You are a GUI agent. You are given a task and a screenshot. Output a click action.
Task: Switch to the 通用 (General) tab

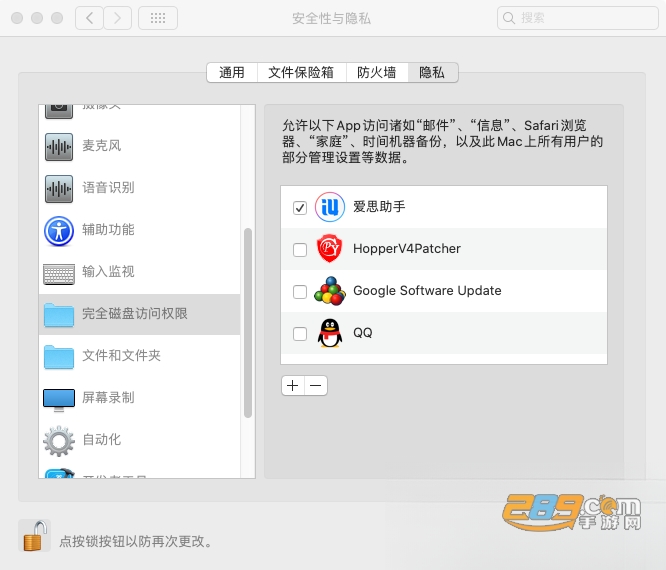(x=232, y=73)
